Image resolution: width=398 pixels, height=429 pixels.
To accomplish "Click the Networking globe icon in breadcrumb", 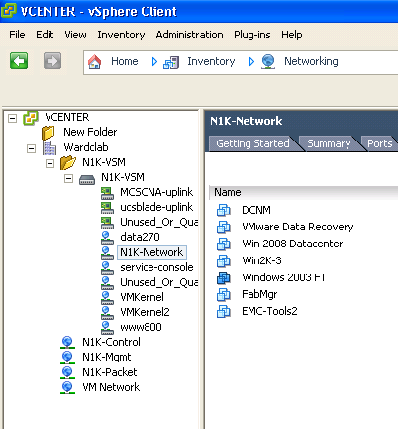I will (x=268, y=62).
